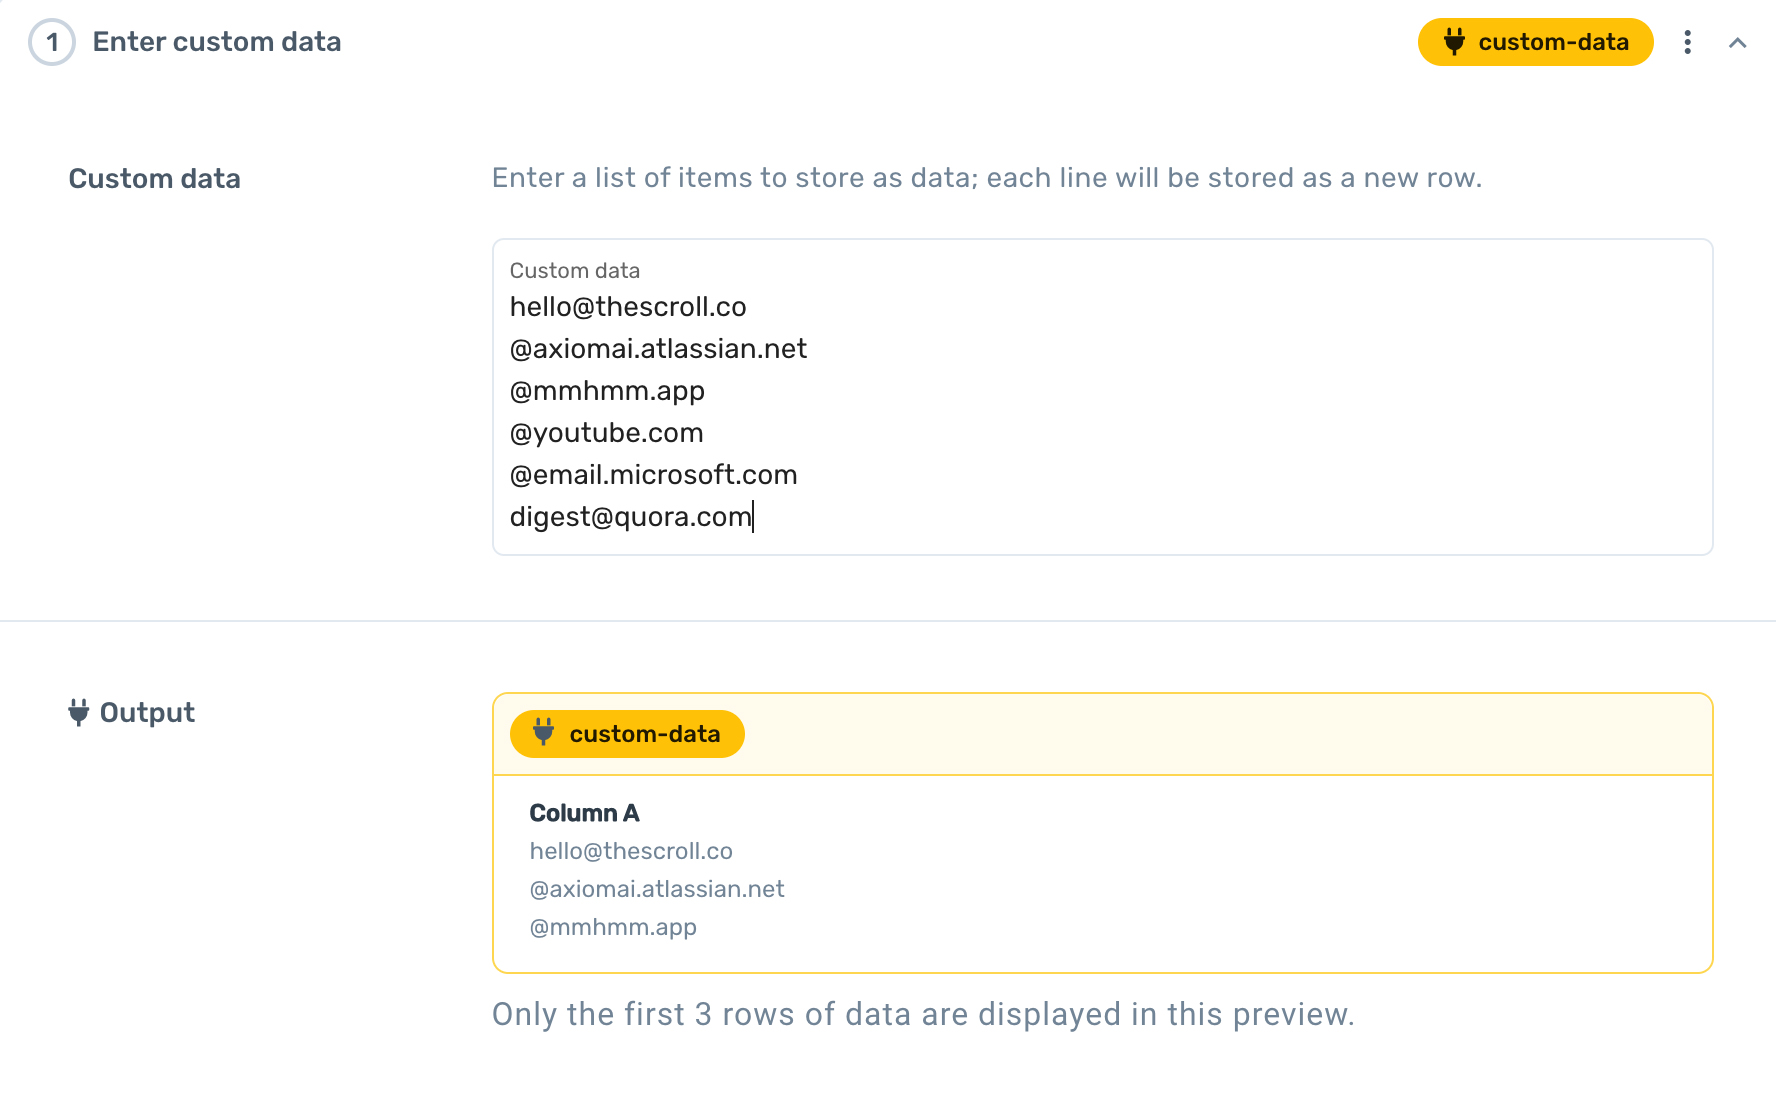Click the @axiomai.atlassian.net line in text area
This screenshot has height=1098, width=1776.
pyautogui.click(x=658, y=349)
